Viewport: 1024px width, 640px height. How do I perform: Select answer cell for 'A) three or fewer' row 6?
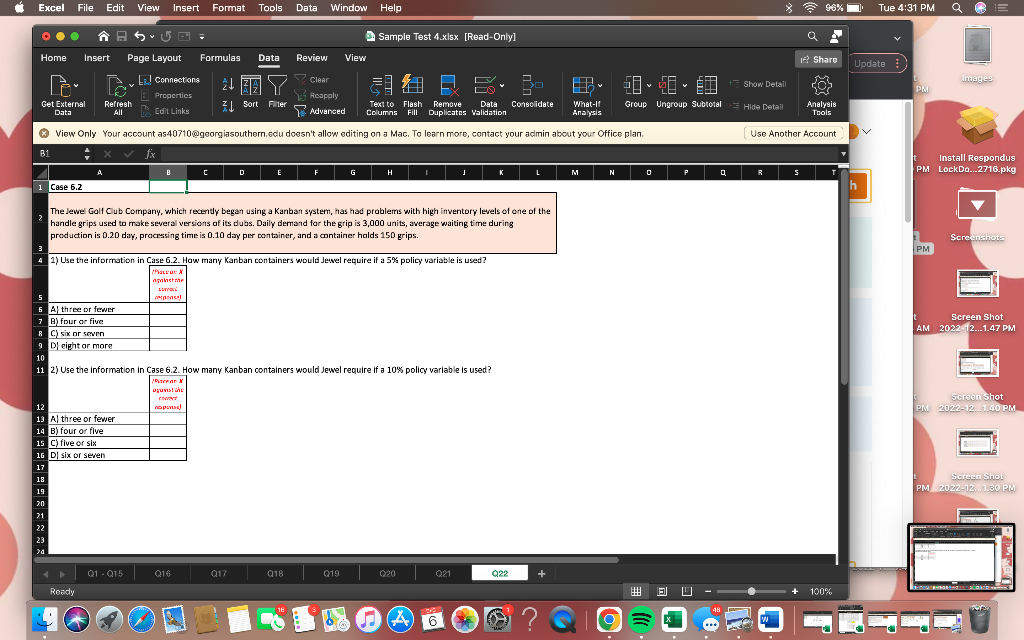pos(168,309)
